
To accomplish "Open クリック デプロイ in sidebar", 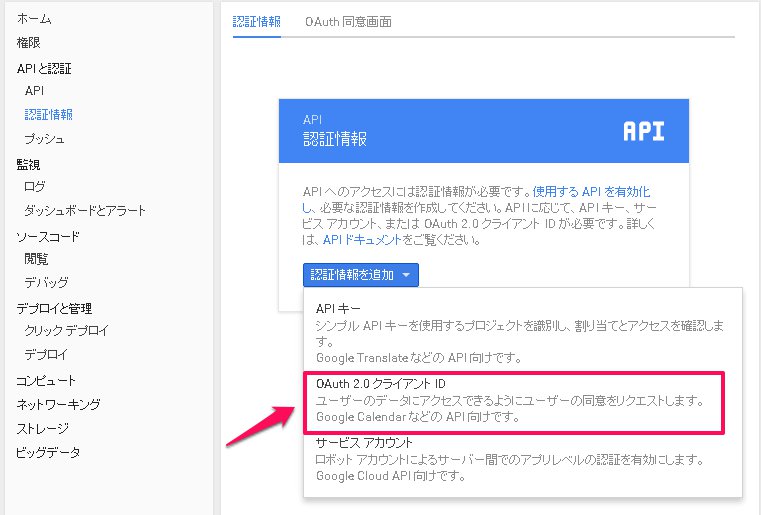I will click(x=66, y=331).
